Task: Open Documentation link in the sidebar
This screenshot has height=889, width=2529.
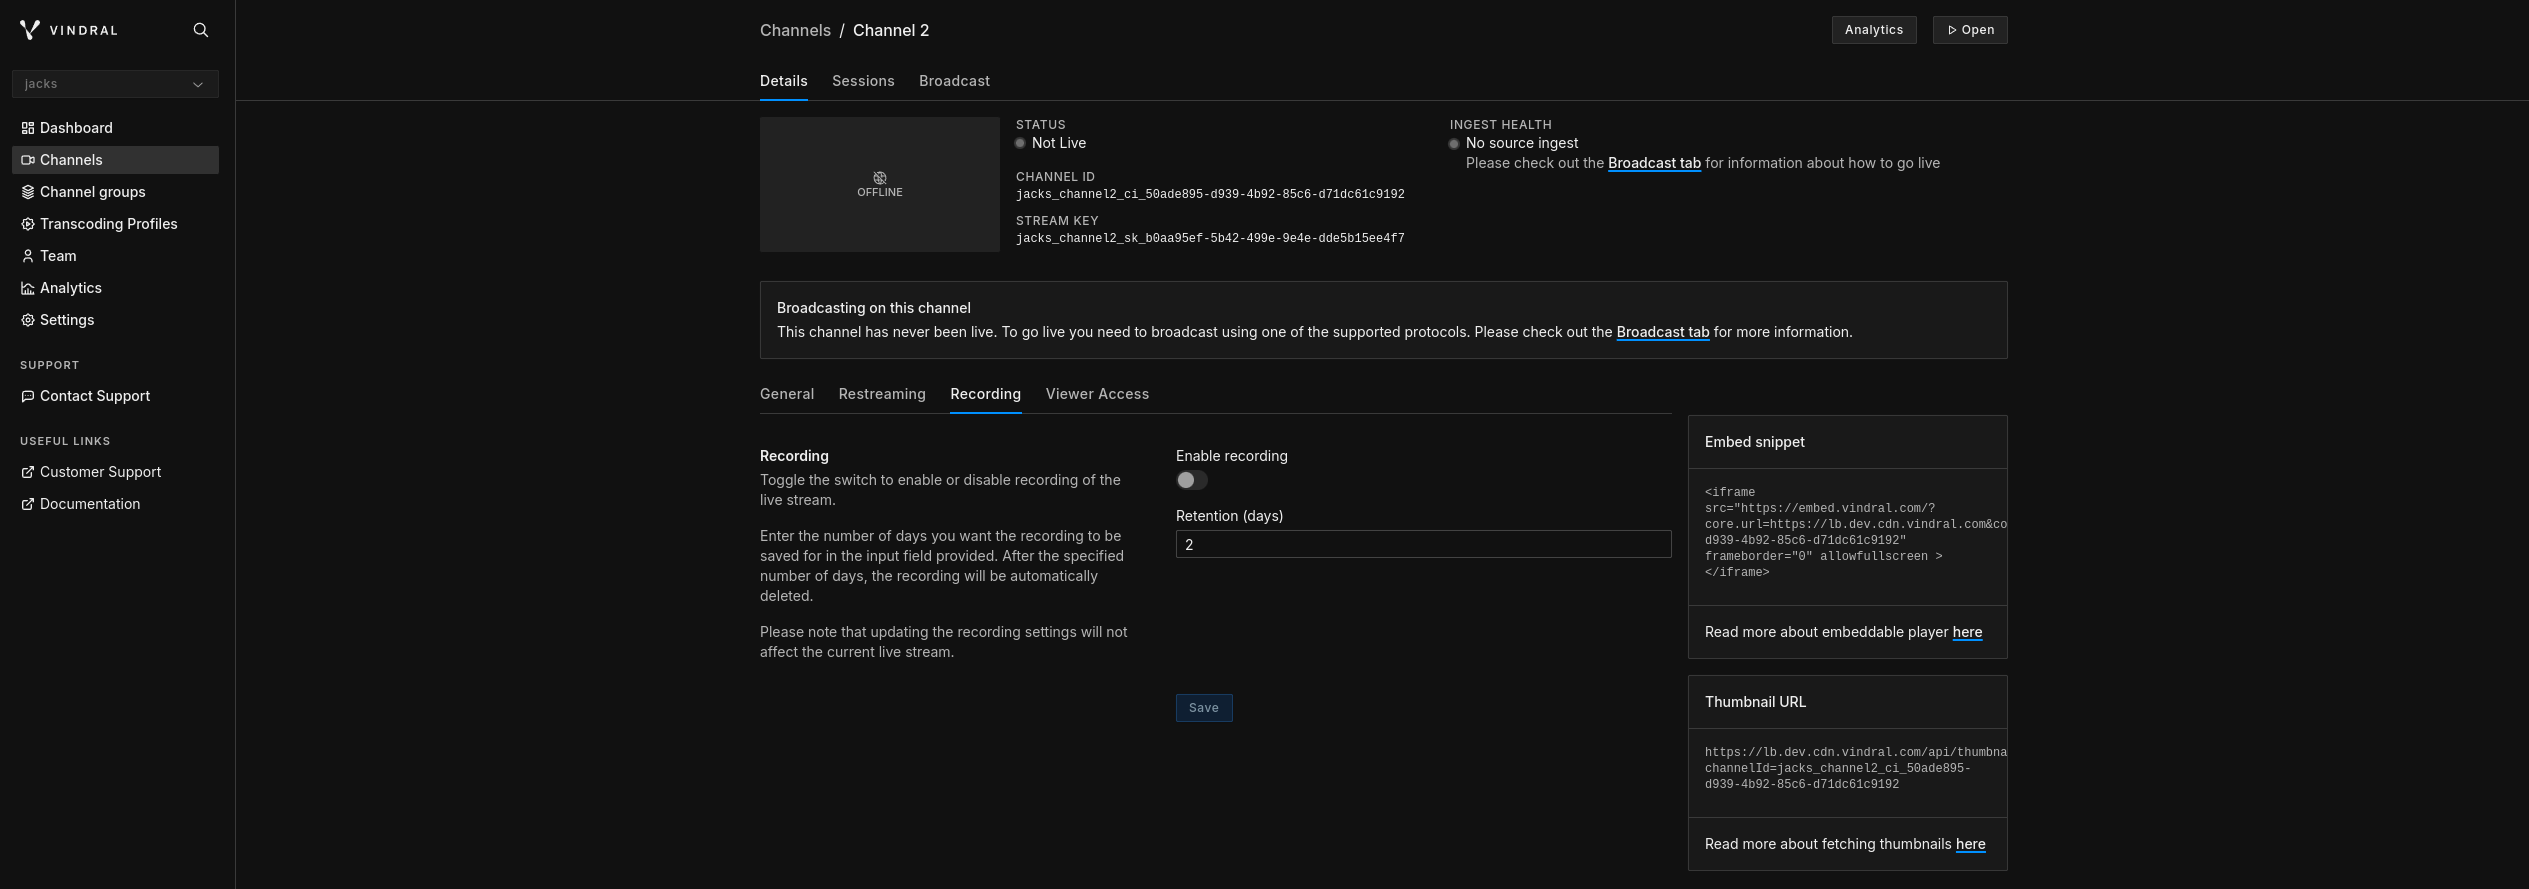Action: point(115,504)
